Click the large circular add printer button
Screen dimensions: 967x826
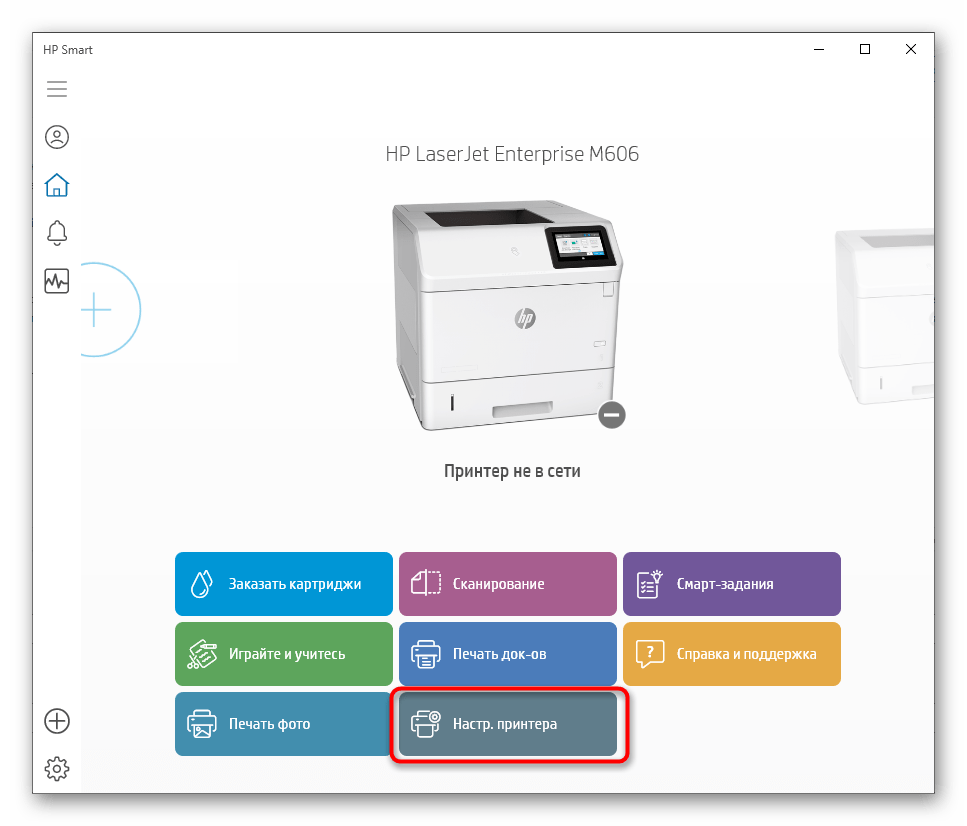click(98, 310)
